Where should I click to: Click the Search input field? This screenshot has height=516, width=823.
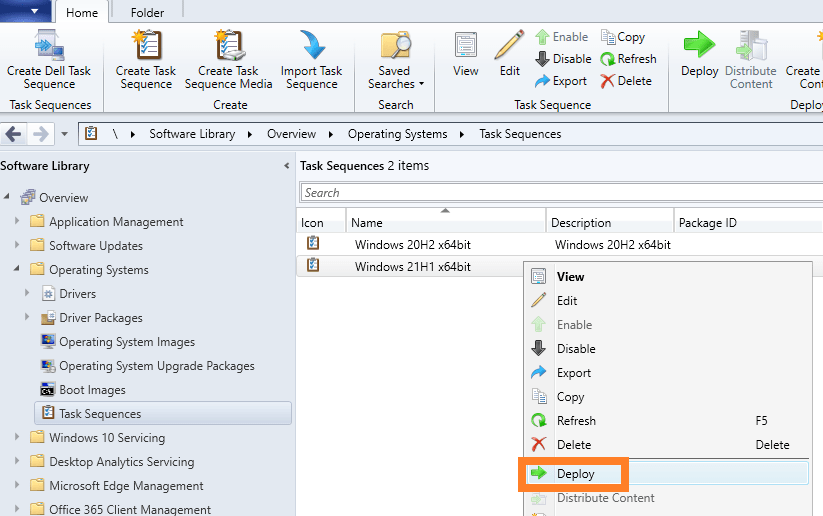click(x=562, y=193)
